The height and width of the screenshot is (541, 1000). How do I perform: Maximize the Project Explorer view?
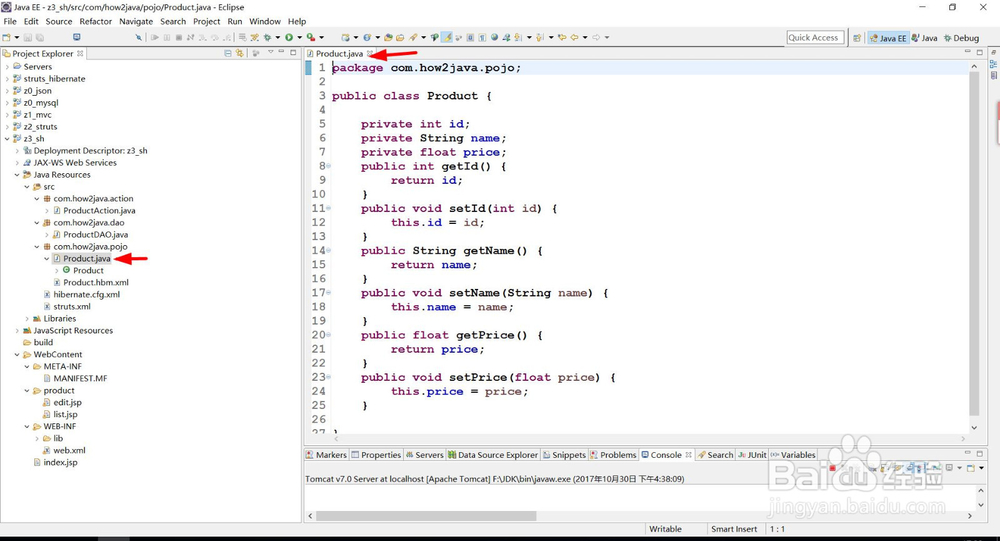point(293,52)
